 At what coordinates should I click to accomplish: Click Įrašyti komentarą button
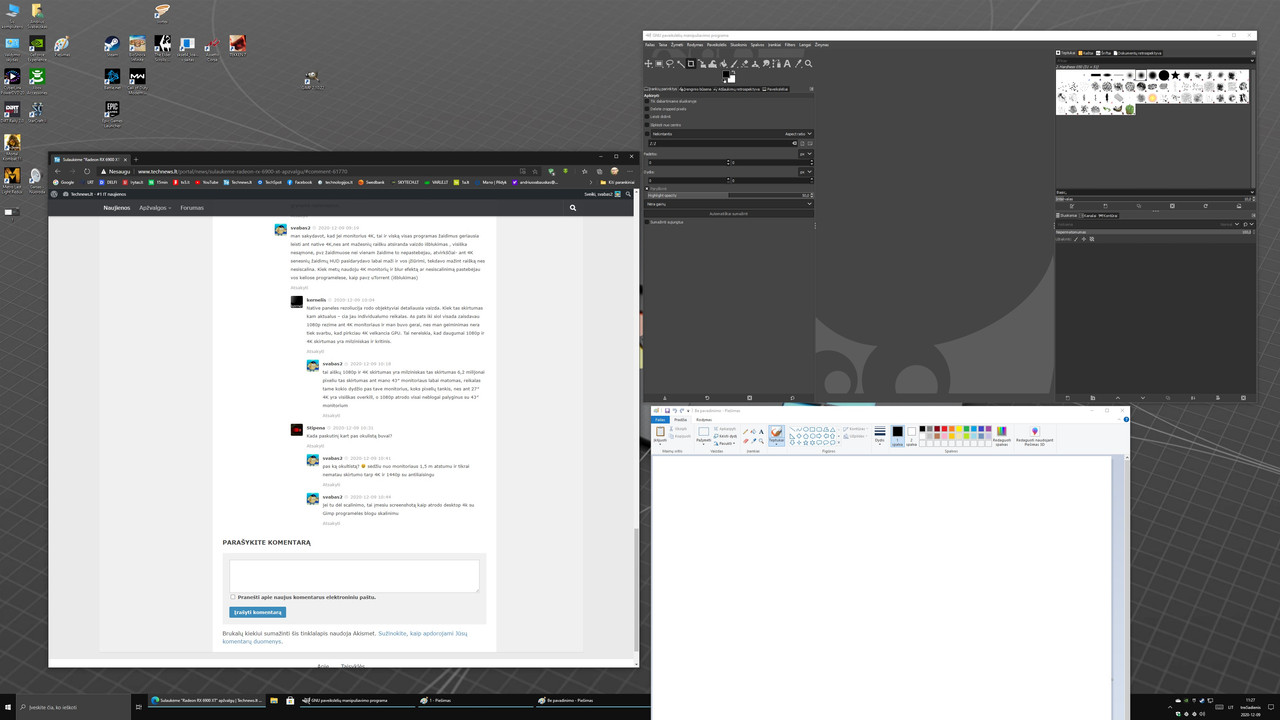tap(258, 612)
